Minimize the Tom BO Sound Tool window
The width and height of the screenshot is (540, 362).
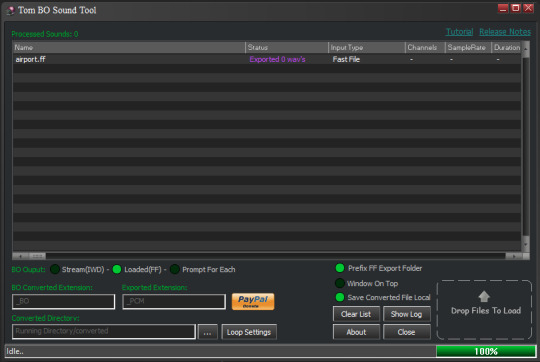pos(503,8)
